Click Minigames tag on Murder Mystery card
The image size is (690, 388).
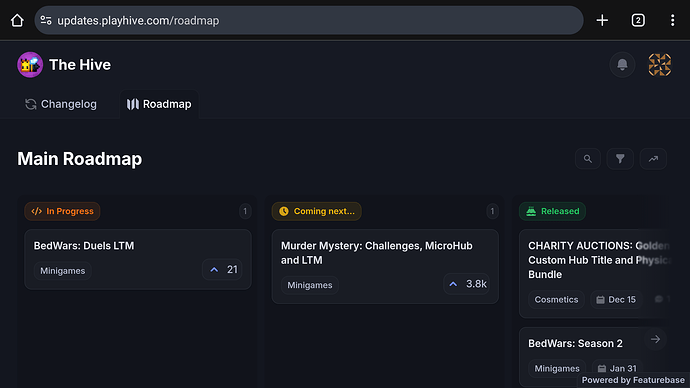click(x=310, y=285)
